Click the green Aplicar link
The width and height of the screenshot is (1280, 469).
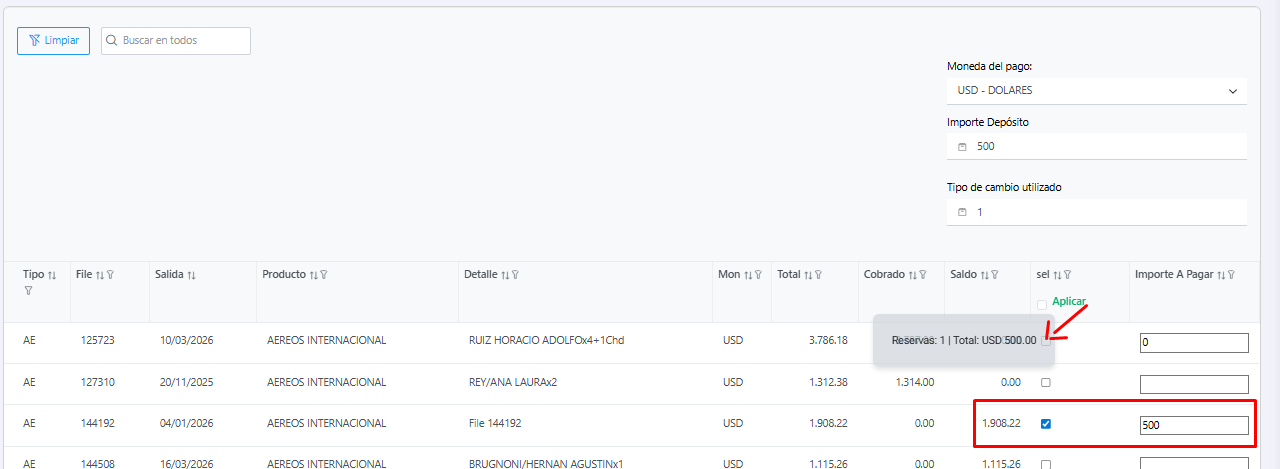pos(1068,301)
